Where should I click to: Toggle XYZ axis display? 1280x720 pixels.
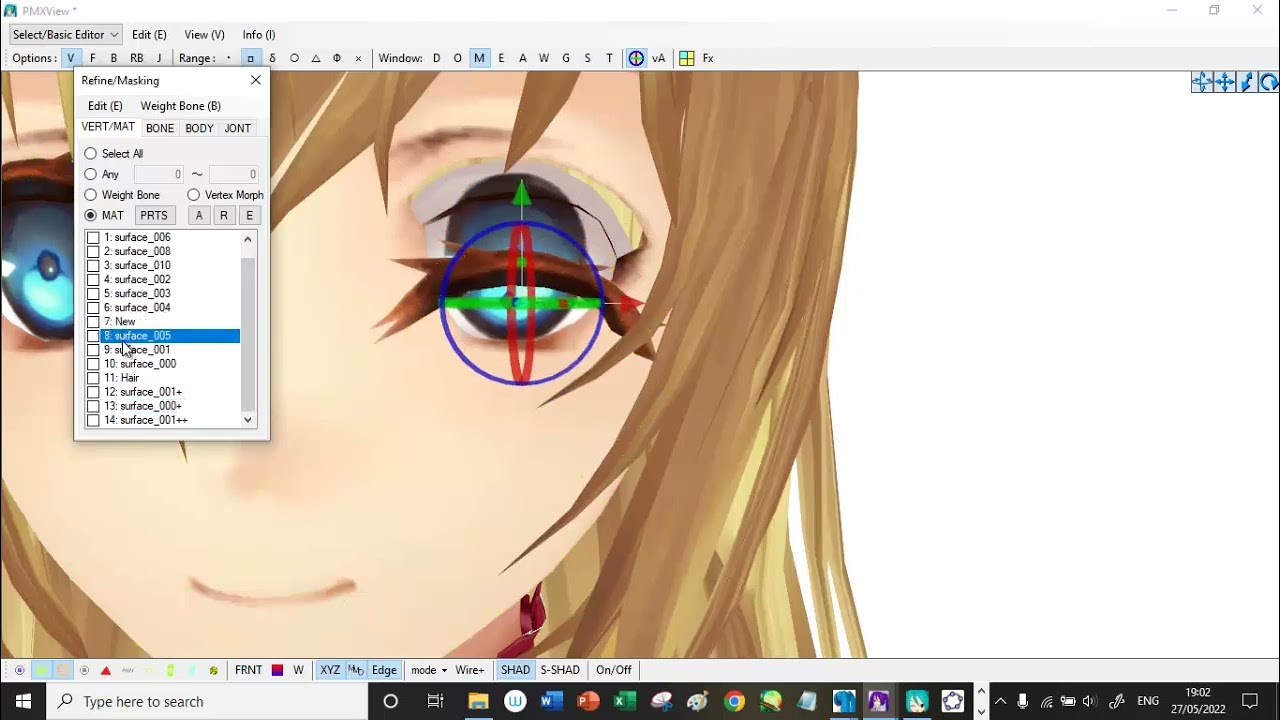tap(330, 670)
